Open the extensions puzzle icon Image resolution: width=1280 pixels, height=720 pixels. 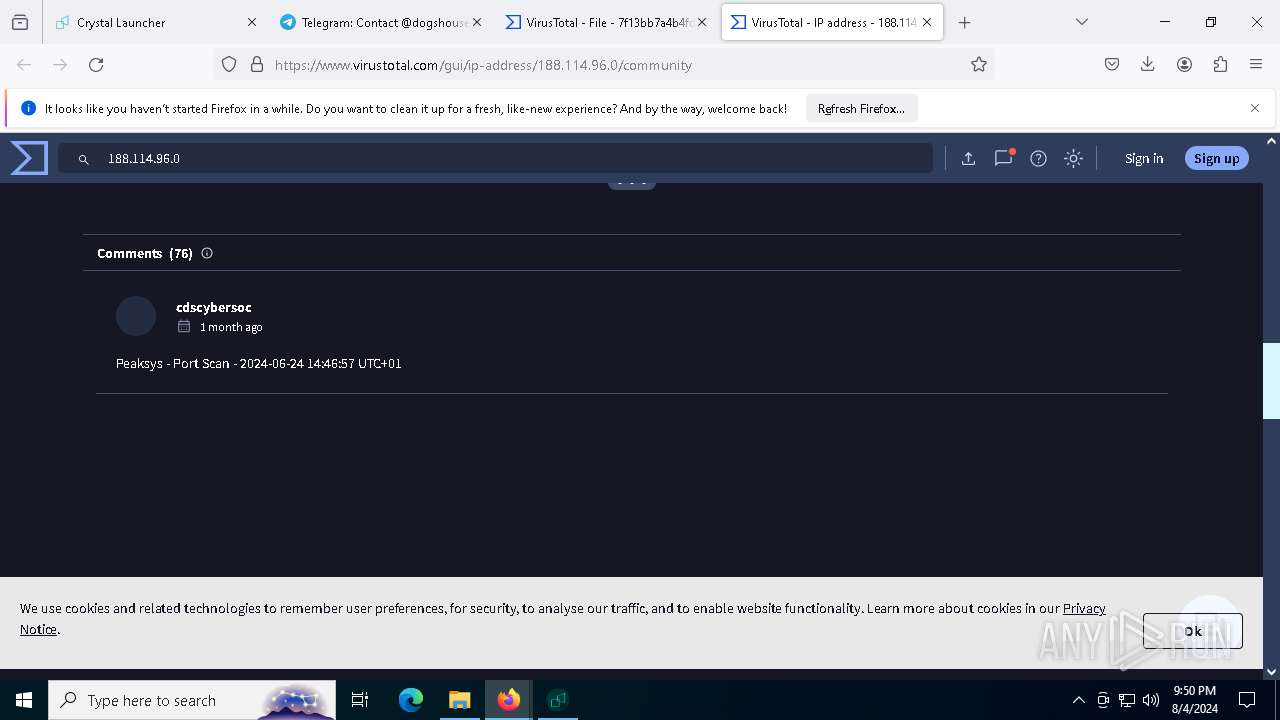tap(1220, 64)
